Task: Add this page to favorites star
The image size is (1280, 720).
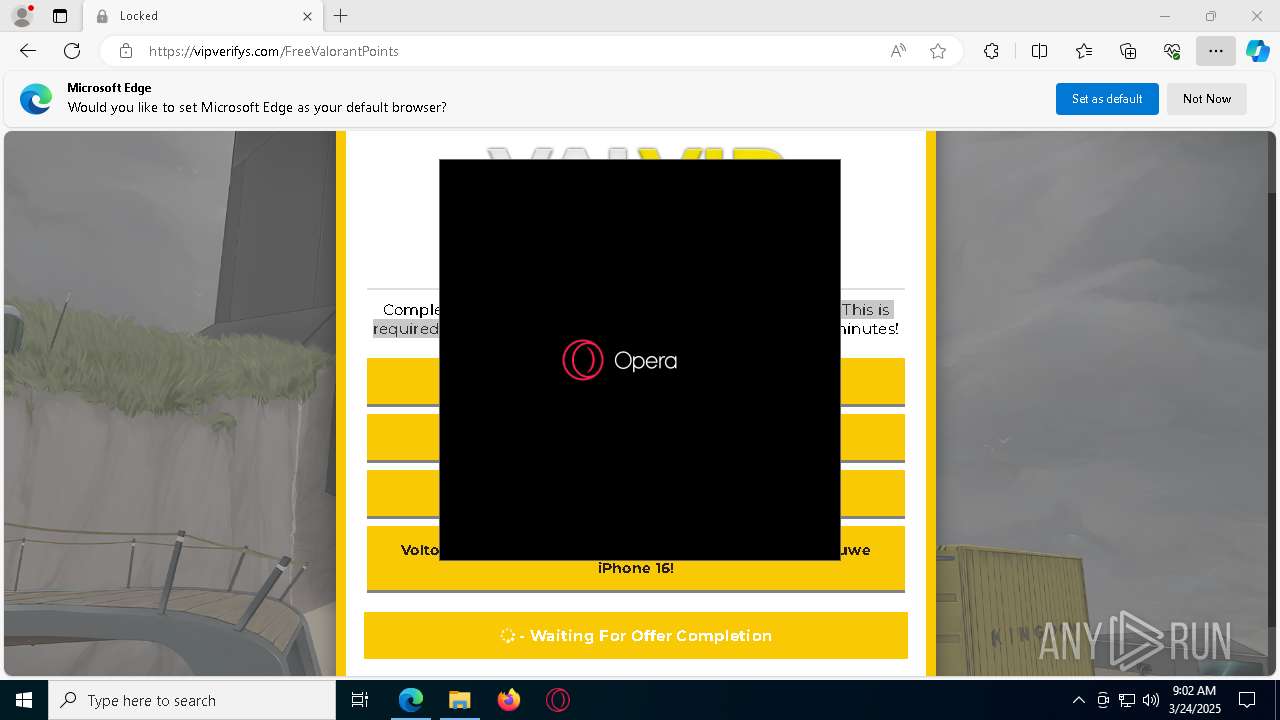Action: pos(938,51)
